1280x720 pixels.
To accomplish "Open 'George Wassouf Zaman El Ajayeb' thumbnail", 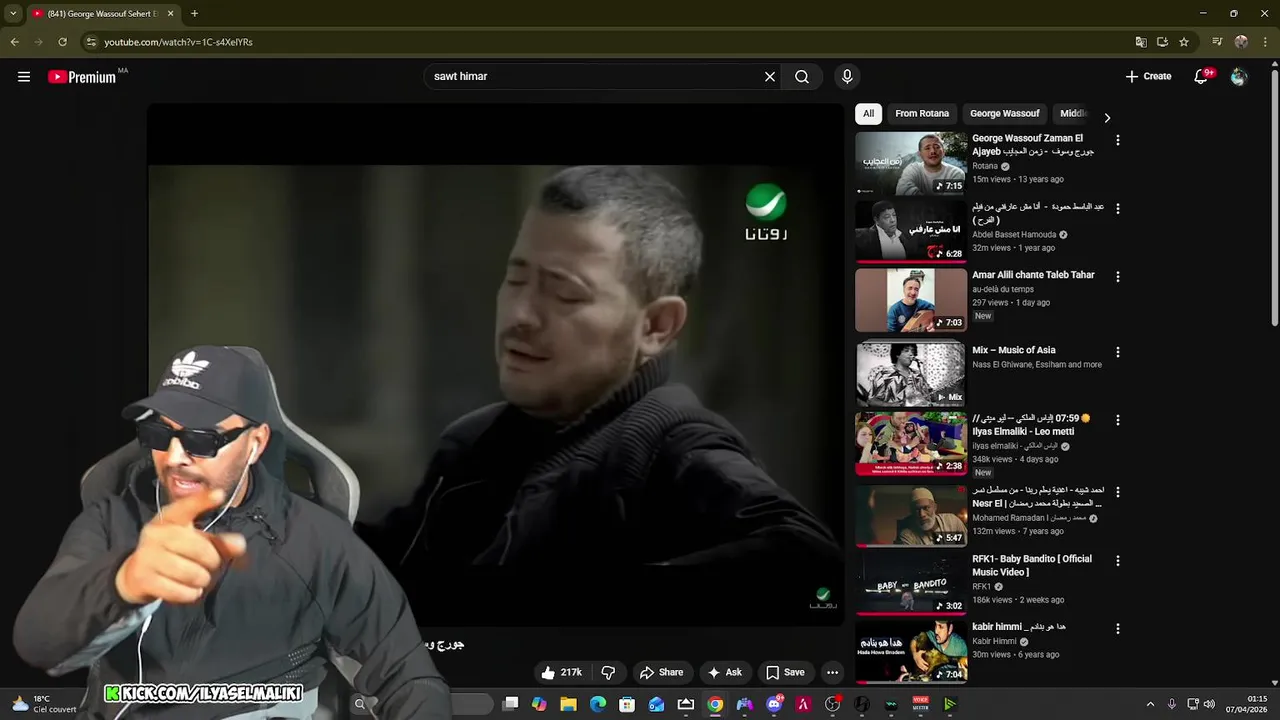I will [x=911, y=163].
